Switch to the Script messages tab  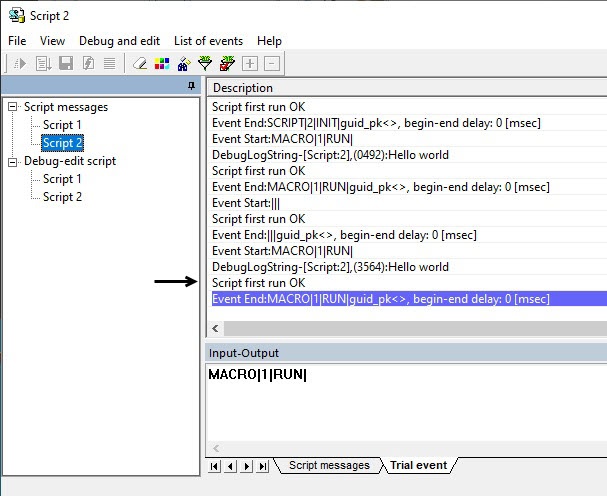click(328, 465)
